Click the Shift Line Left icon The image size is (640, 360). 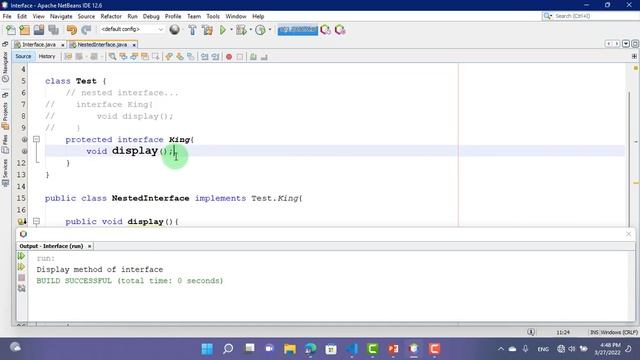coord(204,57)
